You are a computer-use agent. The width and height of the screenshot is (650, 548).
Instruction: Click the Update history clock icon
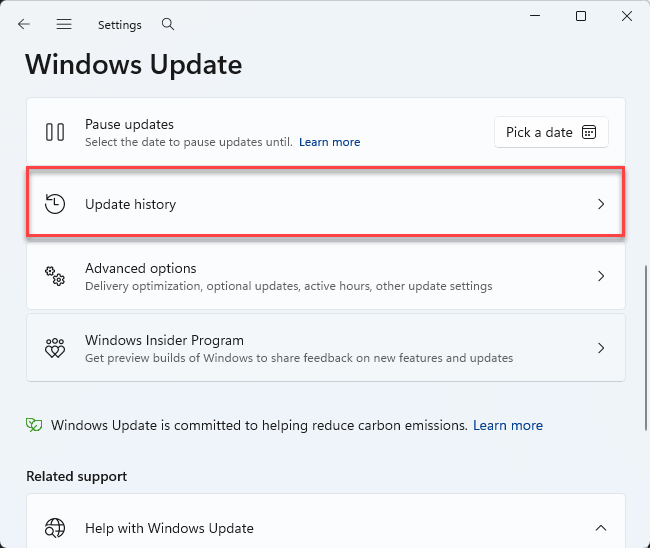55,204
